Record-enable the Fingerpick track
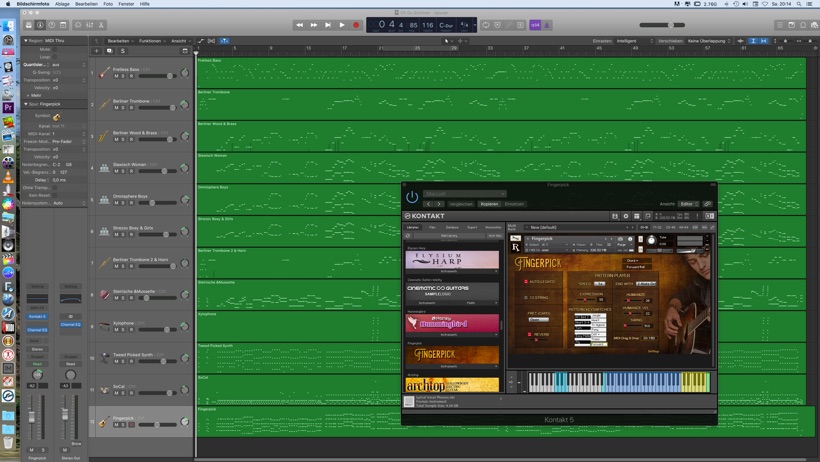This screenshot has height=462, width=820. pos(131,425)
